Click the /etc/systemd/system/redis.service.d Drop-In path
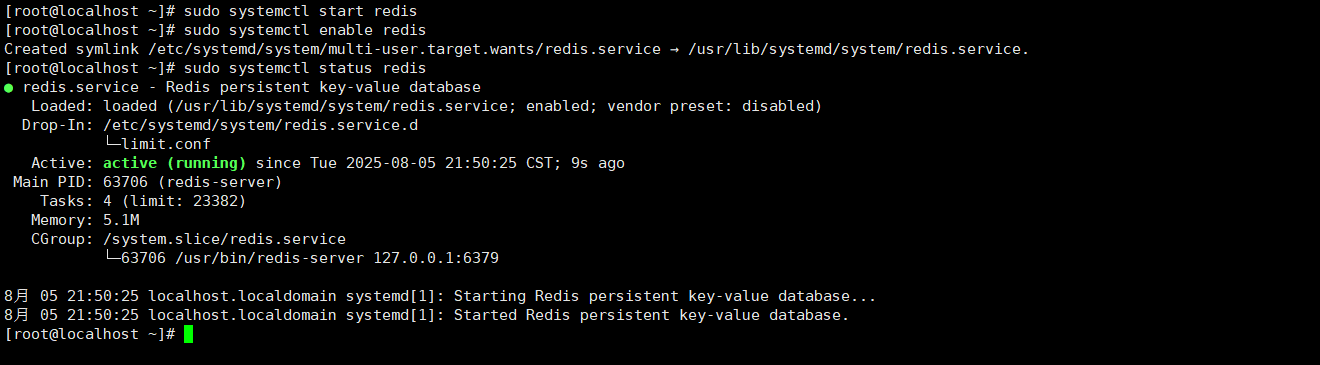Screen dimensions: 1320x365 click(261, 125)
